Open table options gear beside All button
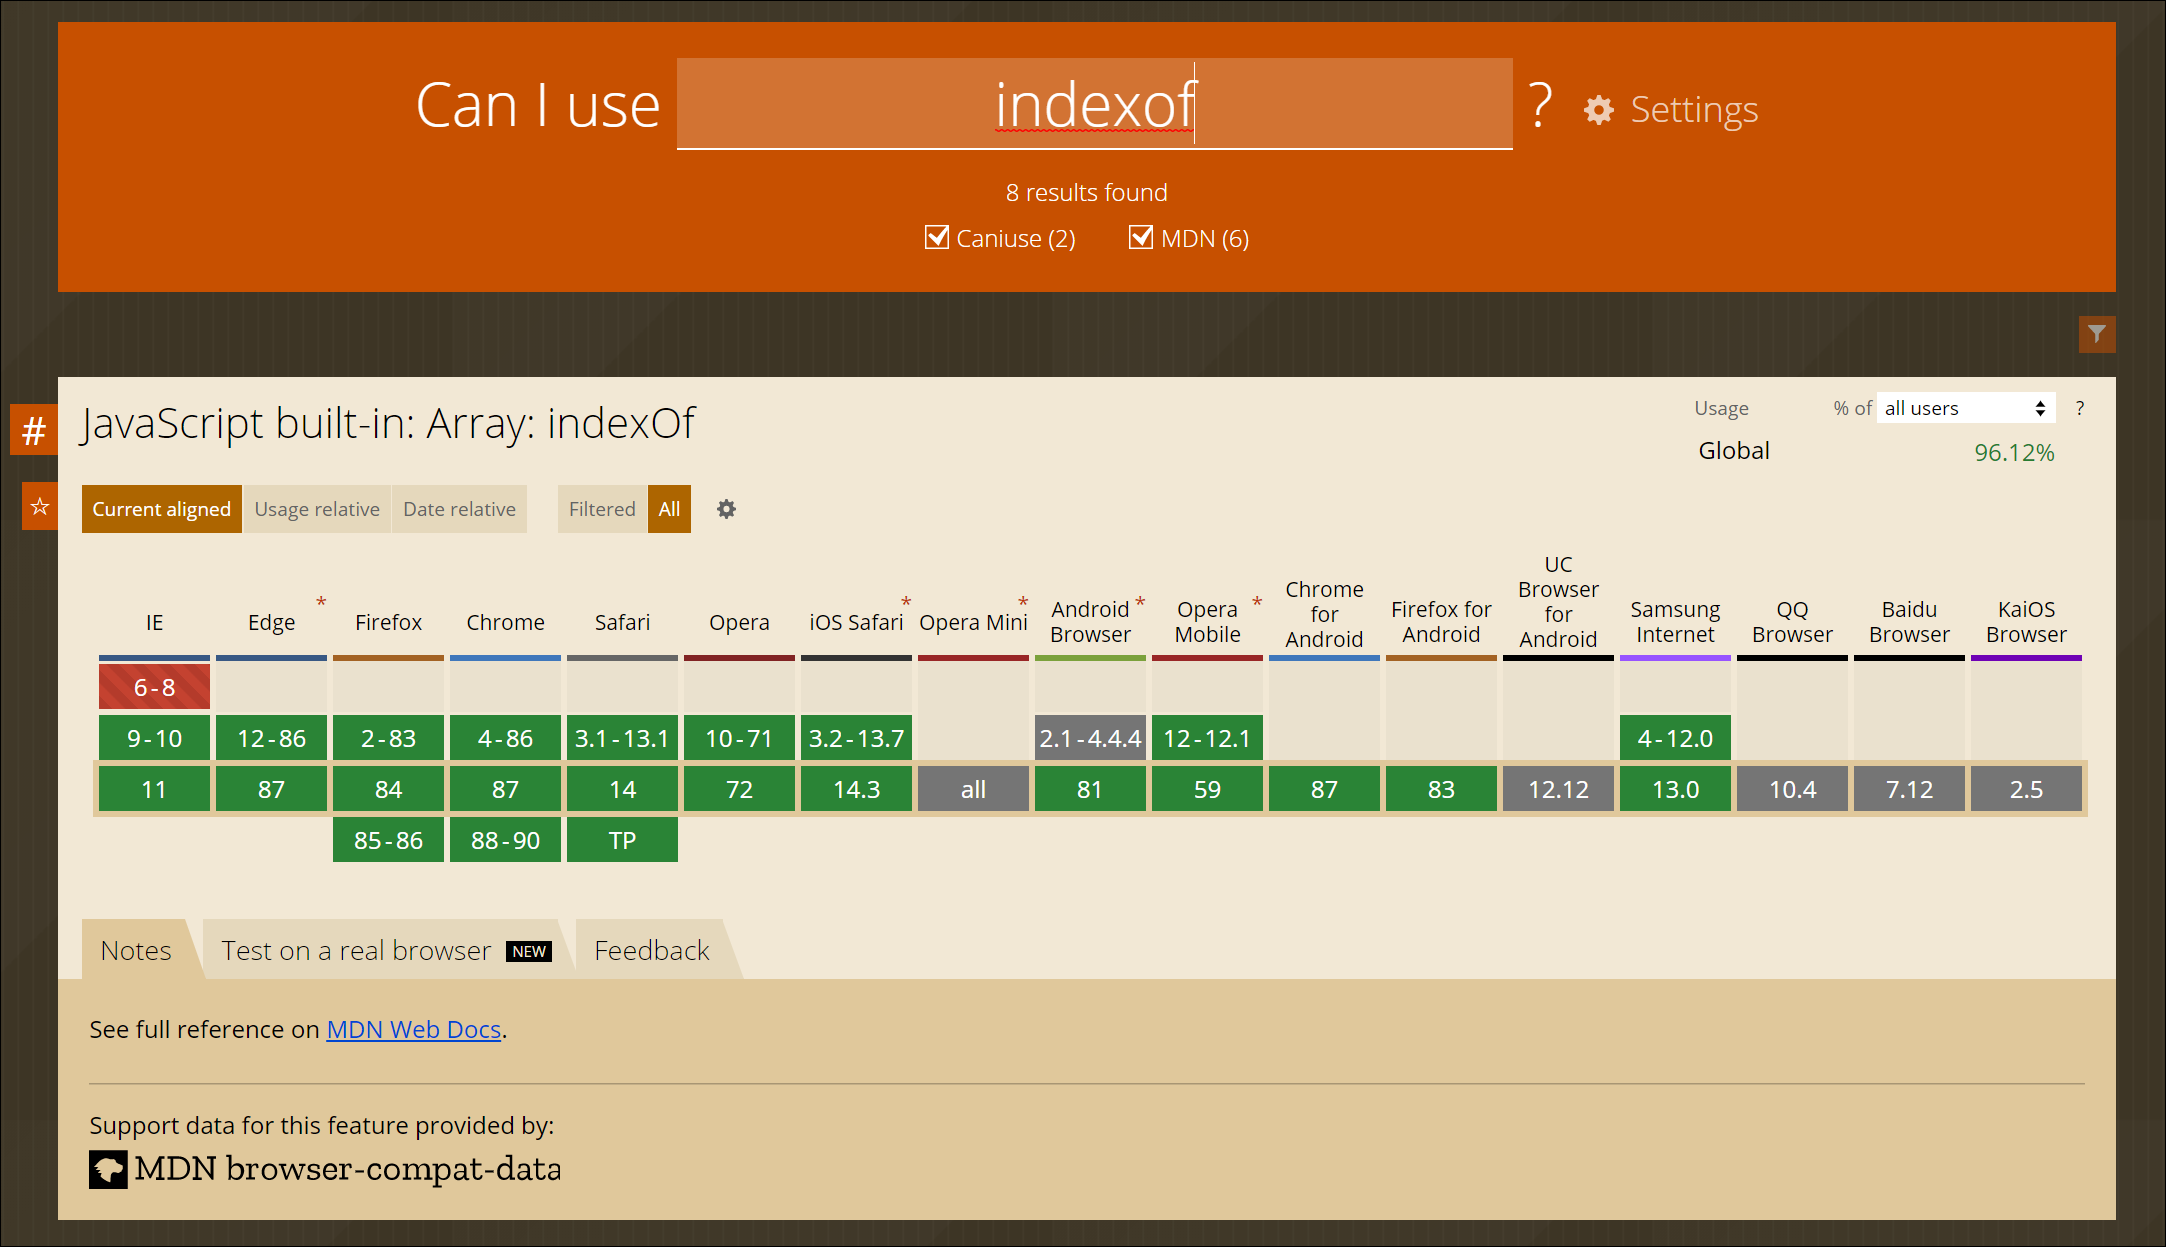The image size is (2166, 1247). (726, 509)
